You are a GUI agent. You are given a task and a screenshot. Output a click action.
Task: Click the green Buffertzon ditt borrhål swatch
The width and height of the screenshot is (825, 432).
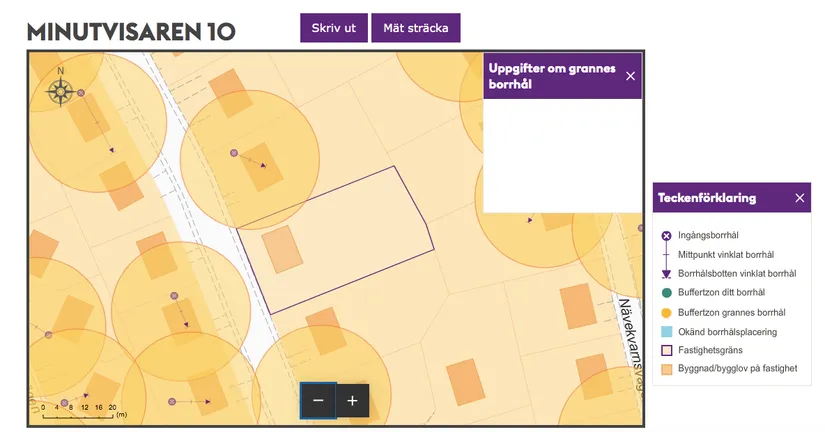(666, 293)
